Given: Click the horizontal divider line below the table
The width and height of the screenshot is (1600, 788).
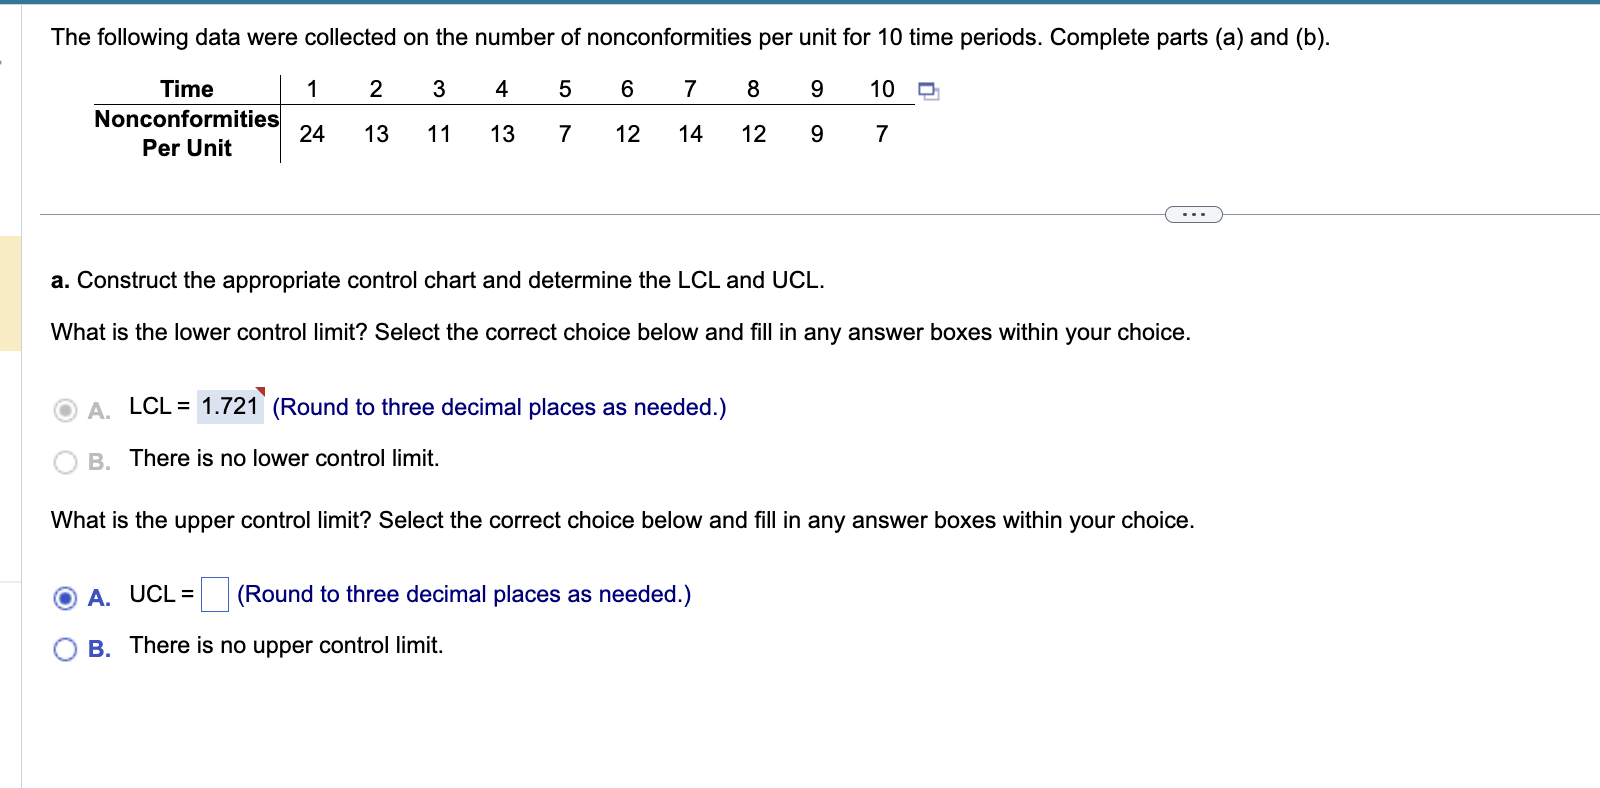Looking at the screenshot, I should click(x=600, y=212).
